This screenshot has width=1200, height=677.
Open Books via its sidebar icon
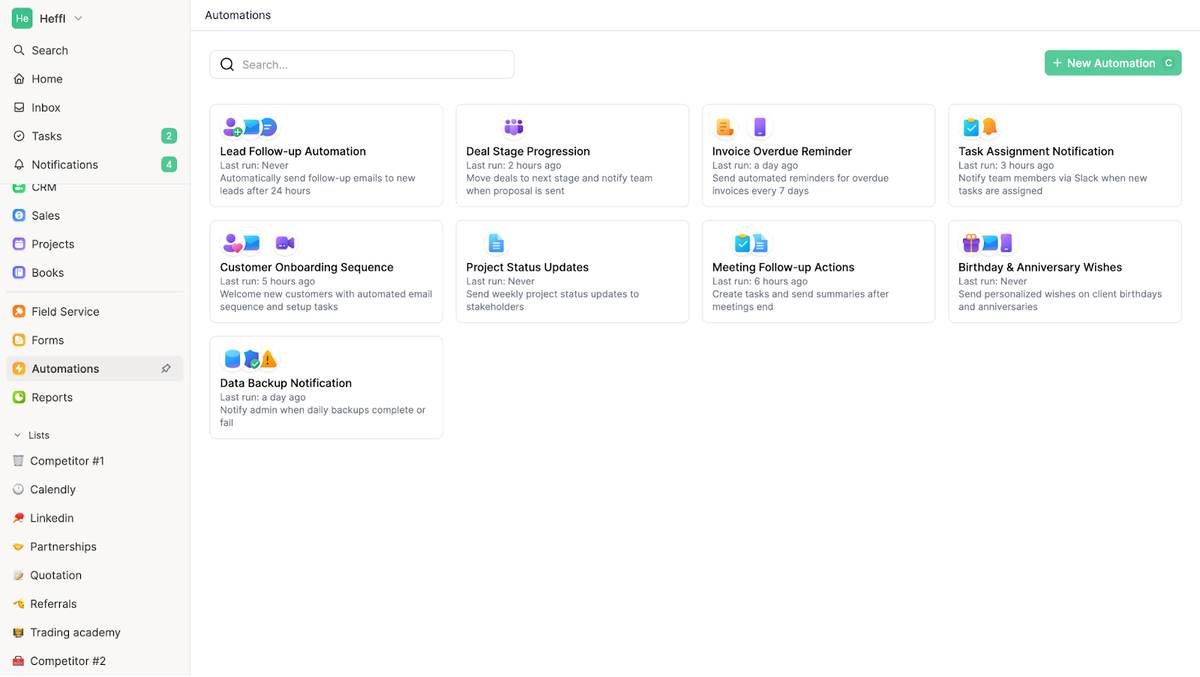point(19,272)
